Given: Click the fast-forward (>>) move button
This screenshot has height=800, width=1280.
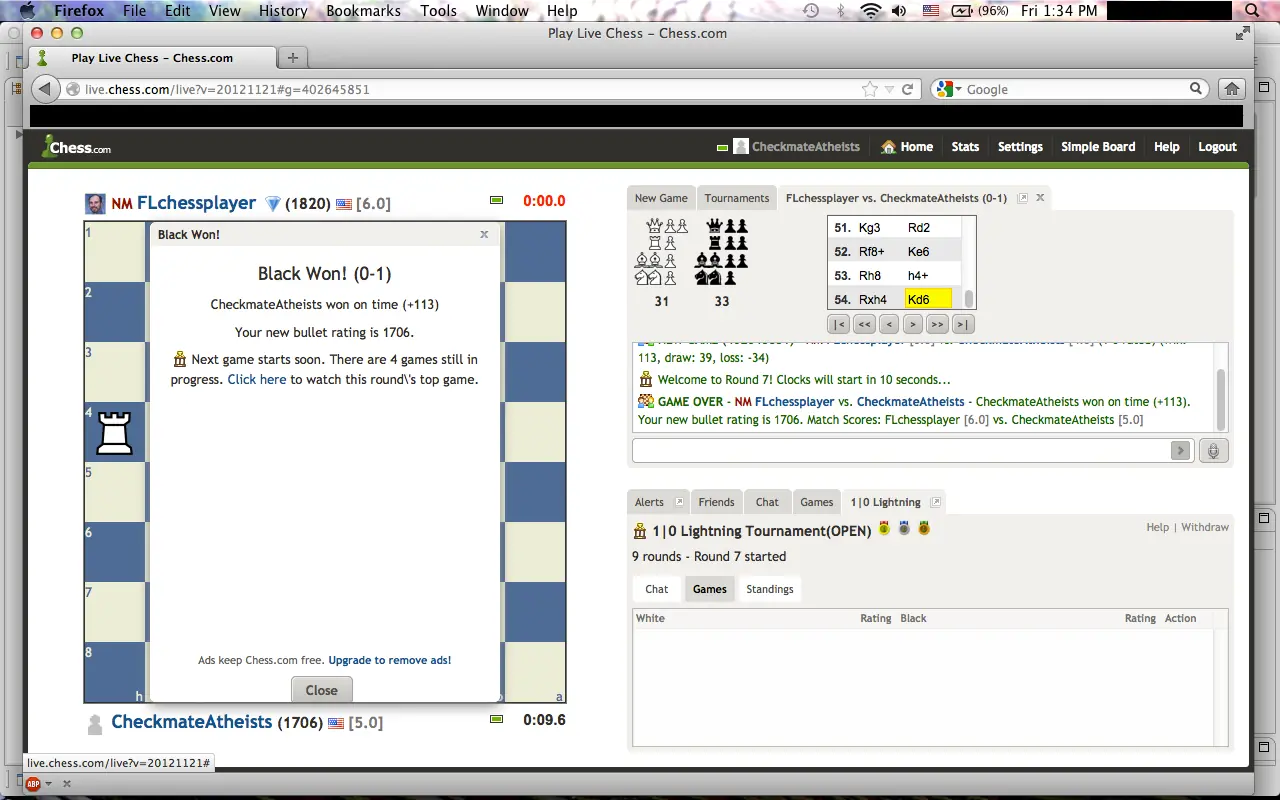Looking at the screenshot, I should (x=937, y=324).
